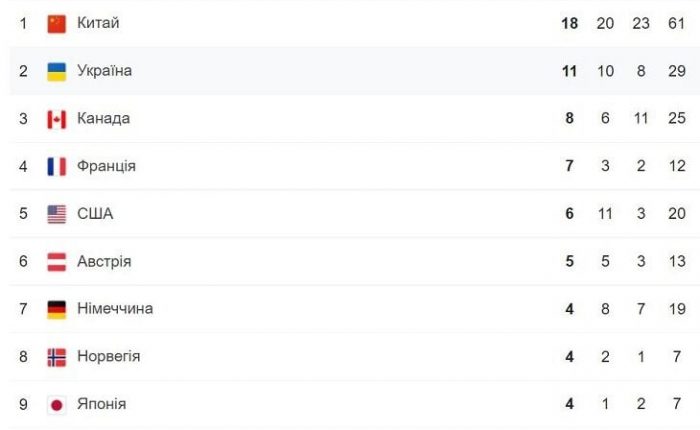Open the Україна country link

[x=104, y=71]
